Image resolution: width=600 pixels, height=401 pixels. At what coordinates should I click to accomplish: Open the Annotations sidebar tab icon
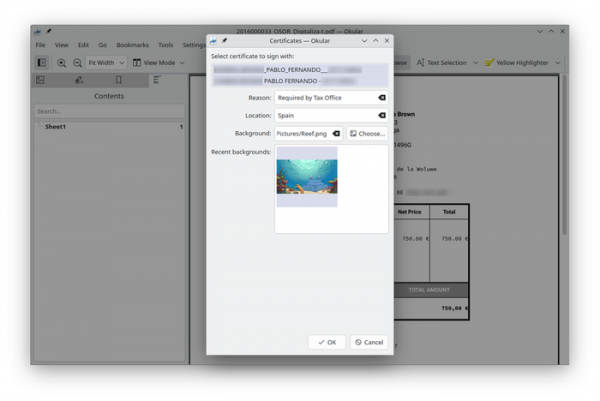click(x=79, y=80)
